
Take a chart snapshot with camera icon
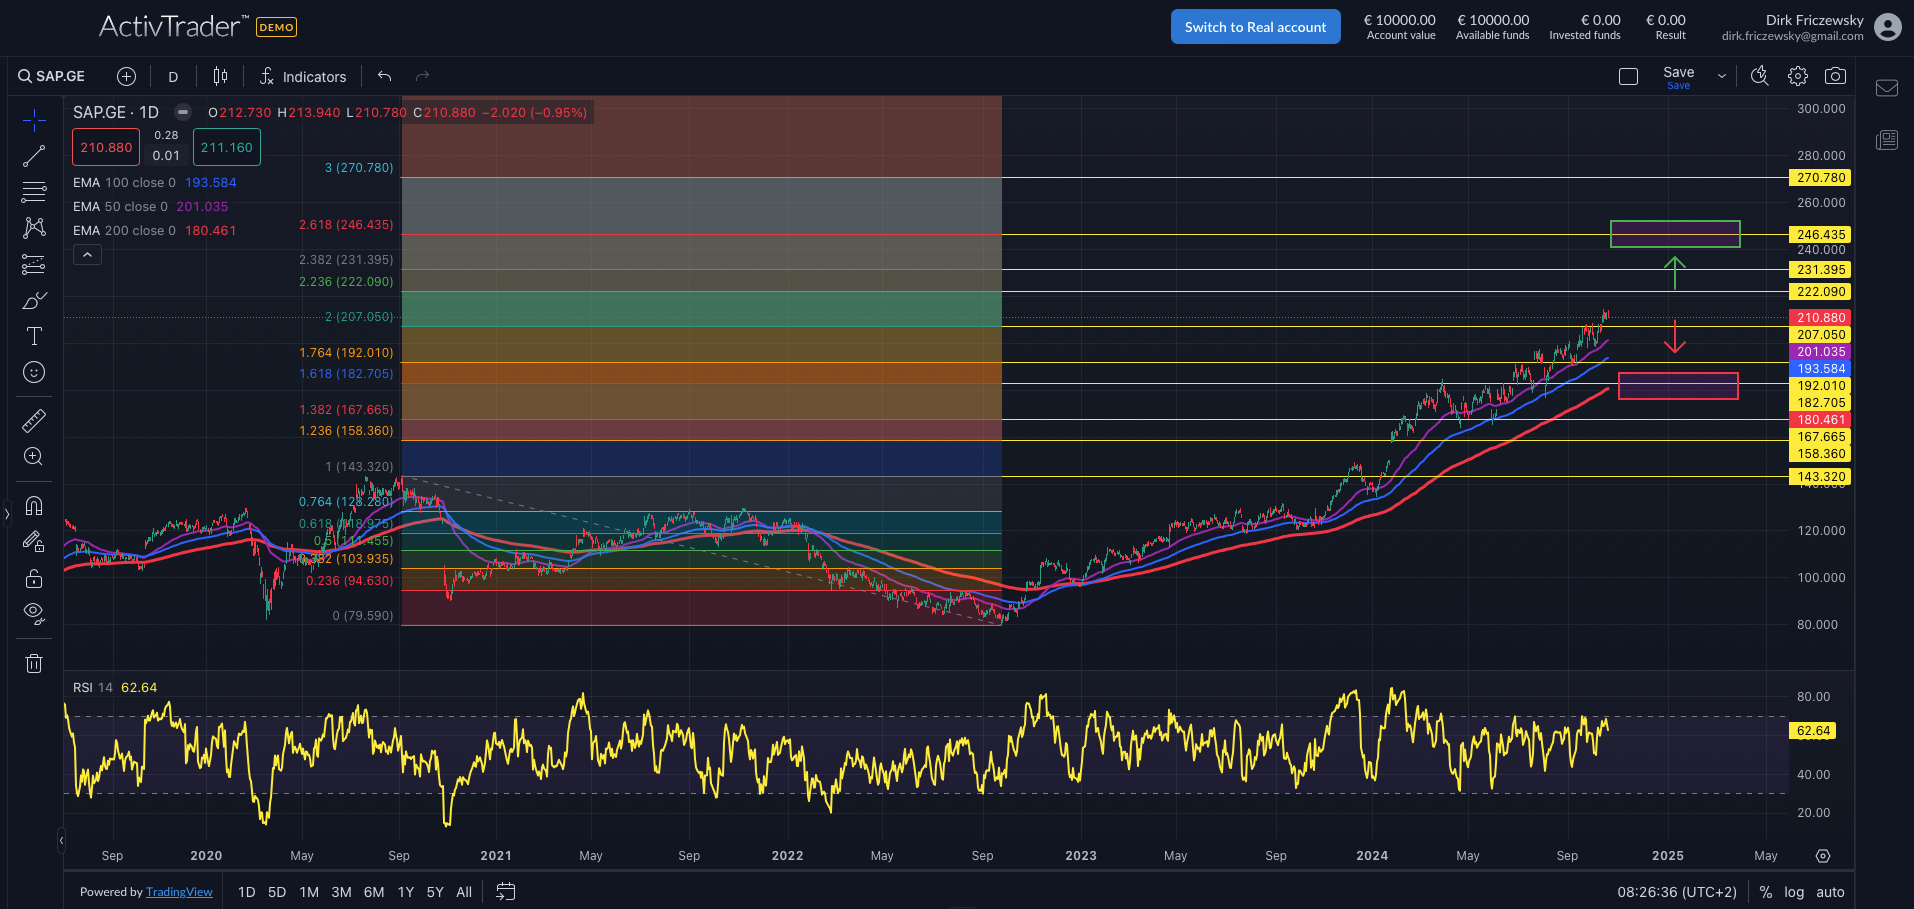point(1835,76)
